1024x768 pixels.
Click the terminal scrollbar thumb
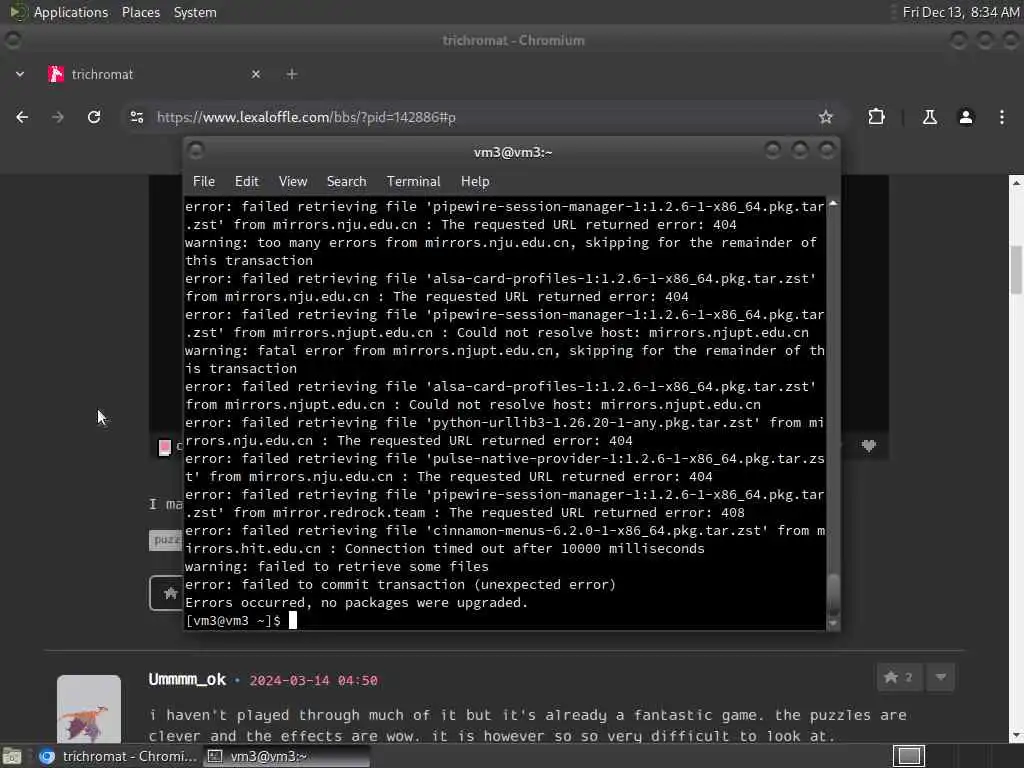[833, 593]
